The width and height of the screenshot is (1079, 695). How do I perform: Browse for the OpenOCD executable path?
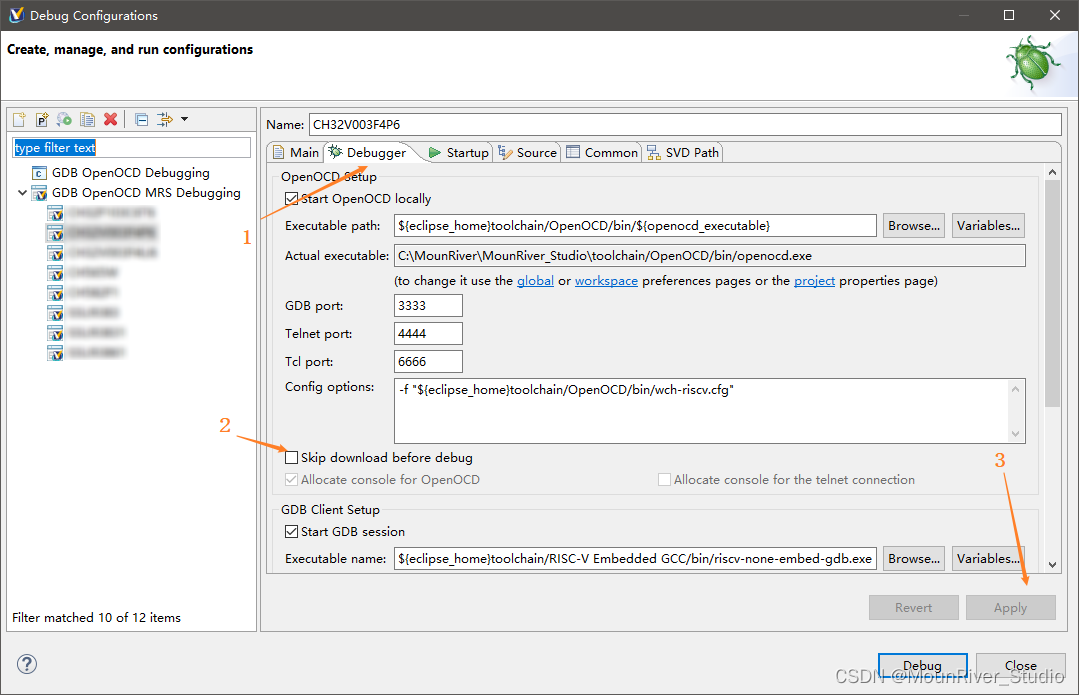[x=914, y=226]
